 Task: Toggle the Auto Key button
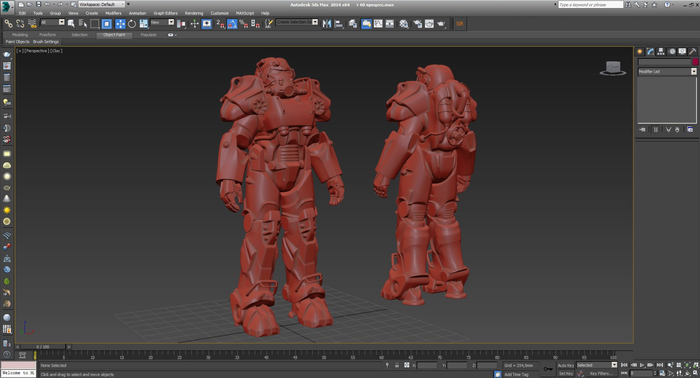click(565, 365)
